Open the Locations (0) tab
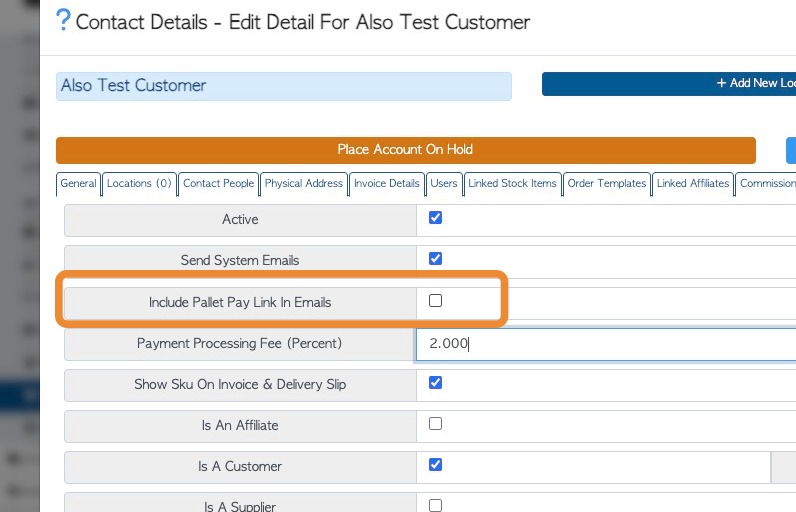 click(139, 184)
